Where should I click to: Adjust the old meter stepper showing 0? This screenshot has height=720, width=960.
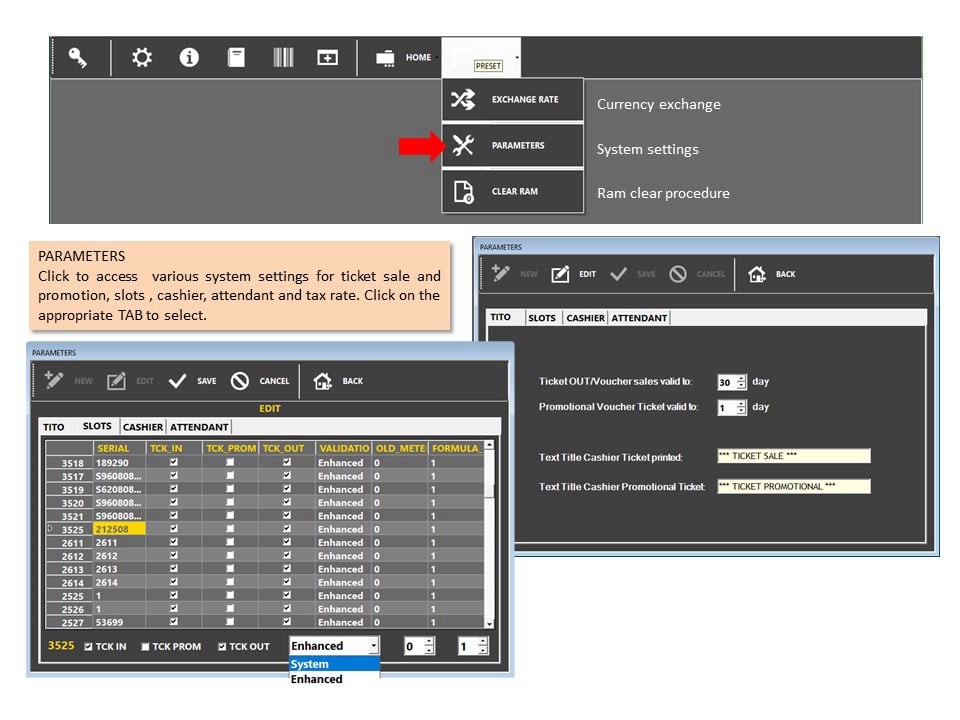[429, 646]
